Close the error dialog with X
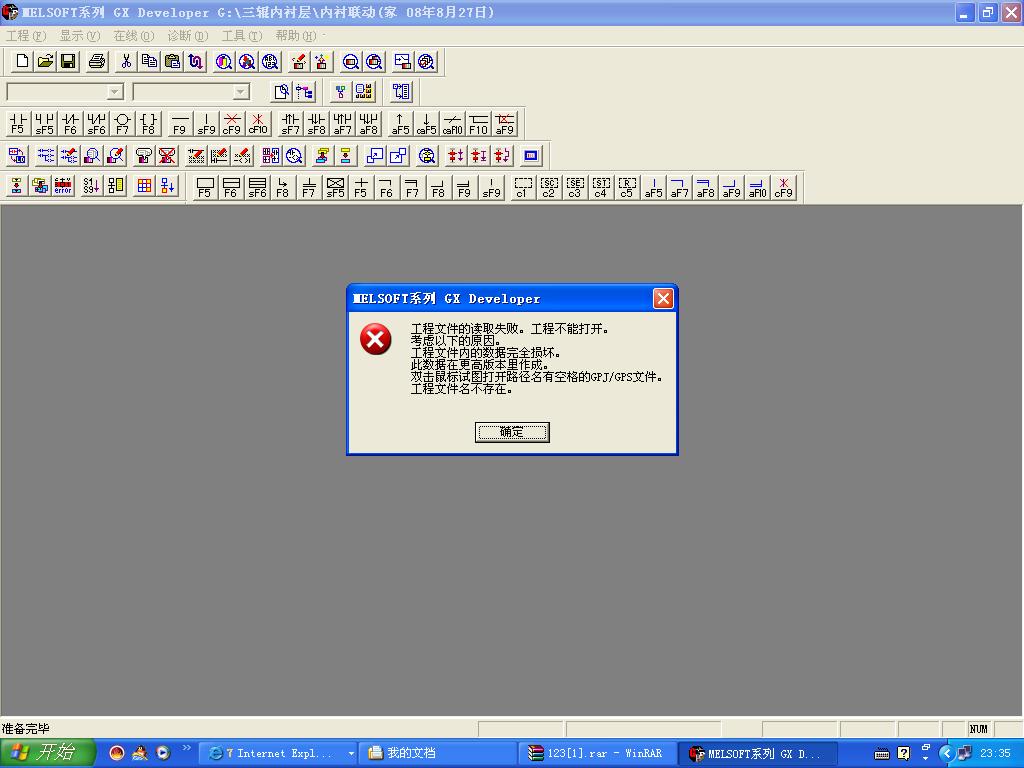1024x768 pixels. (662, 299)
